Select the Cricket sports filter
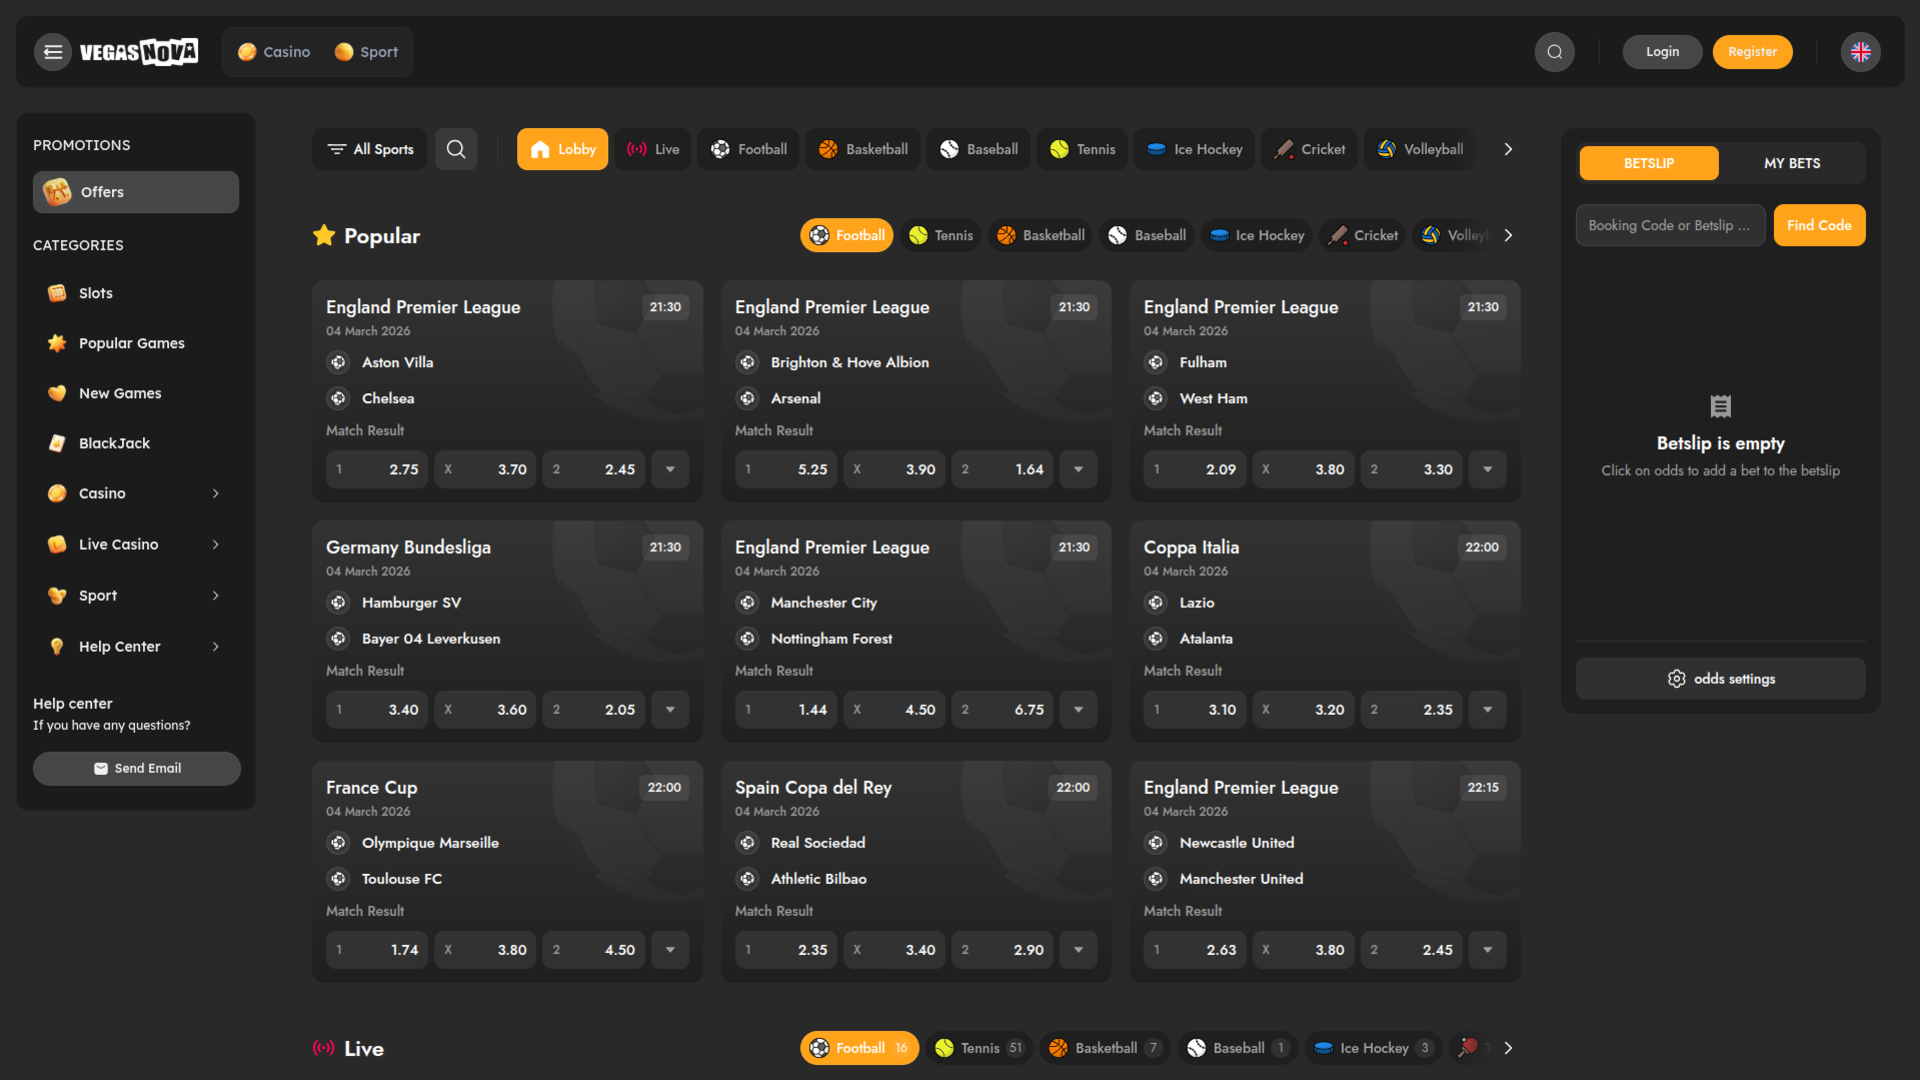Screen dimensions: 1920x1080 [x=1308, y=148]
